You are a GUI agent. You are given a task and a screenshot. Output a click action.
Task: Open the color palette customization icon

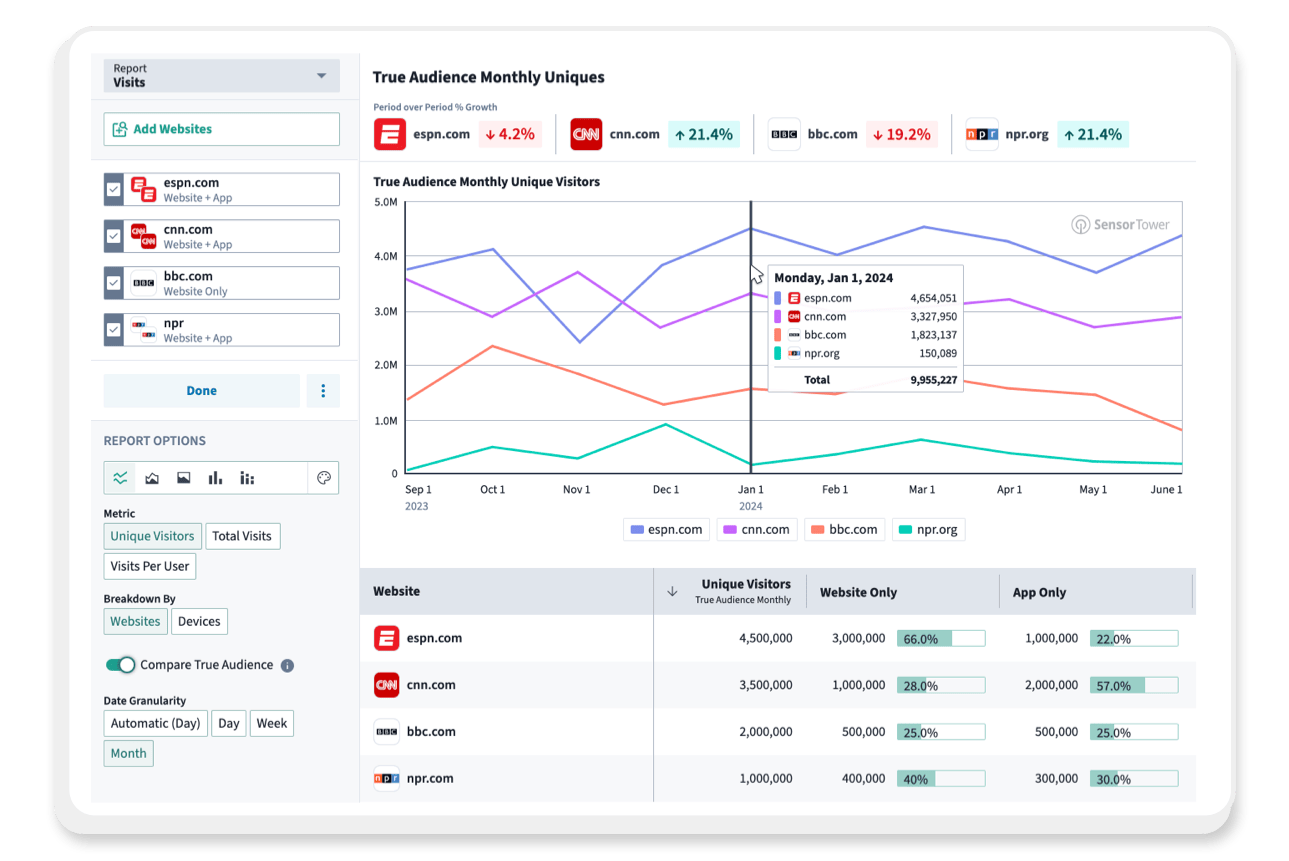tap(322, 477)
